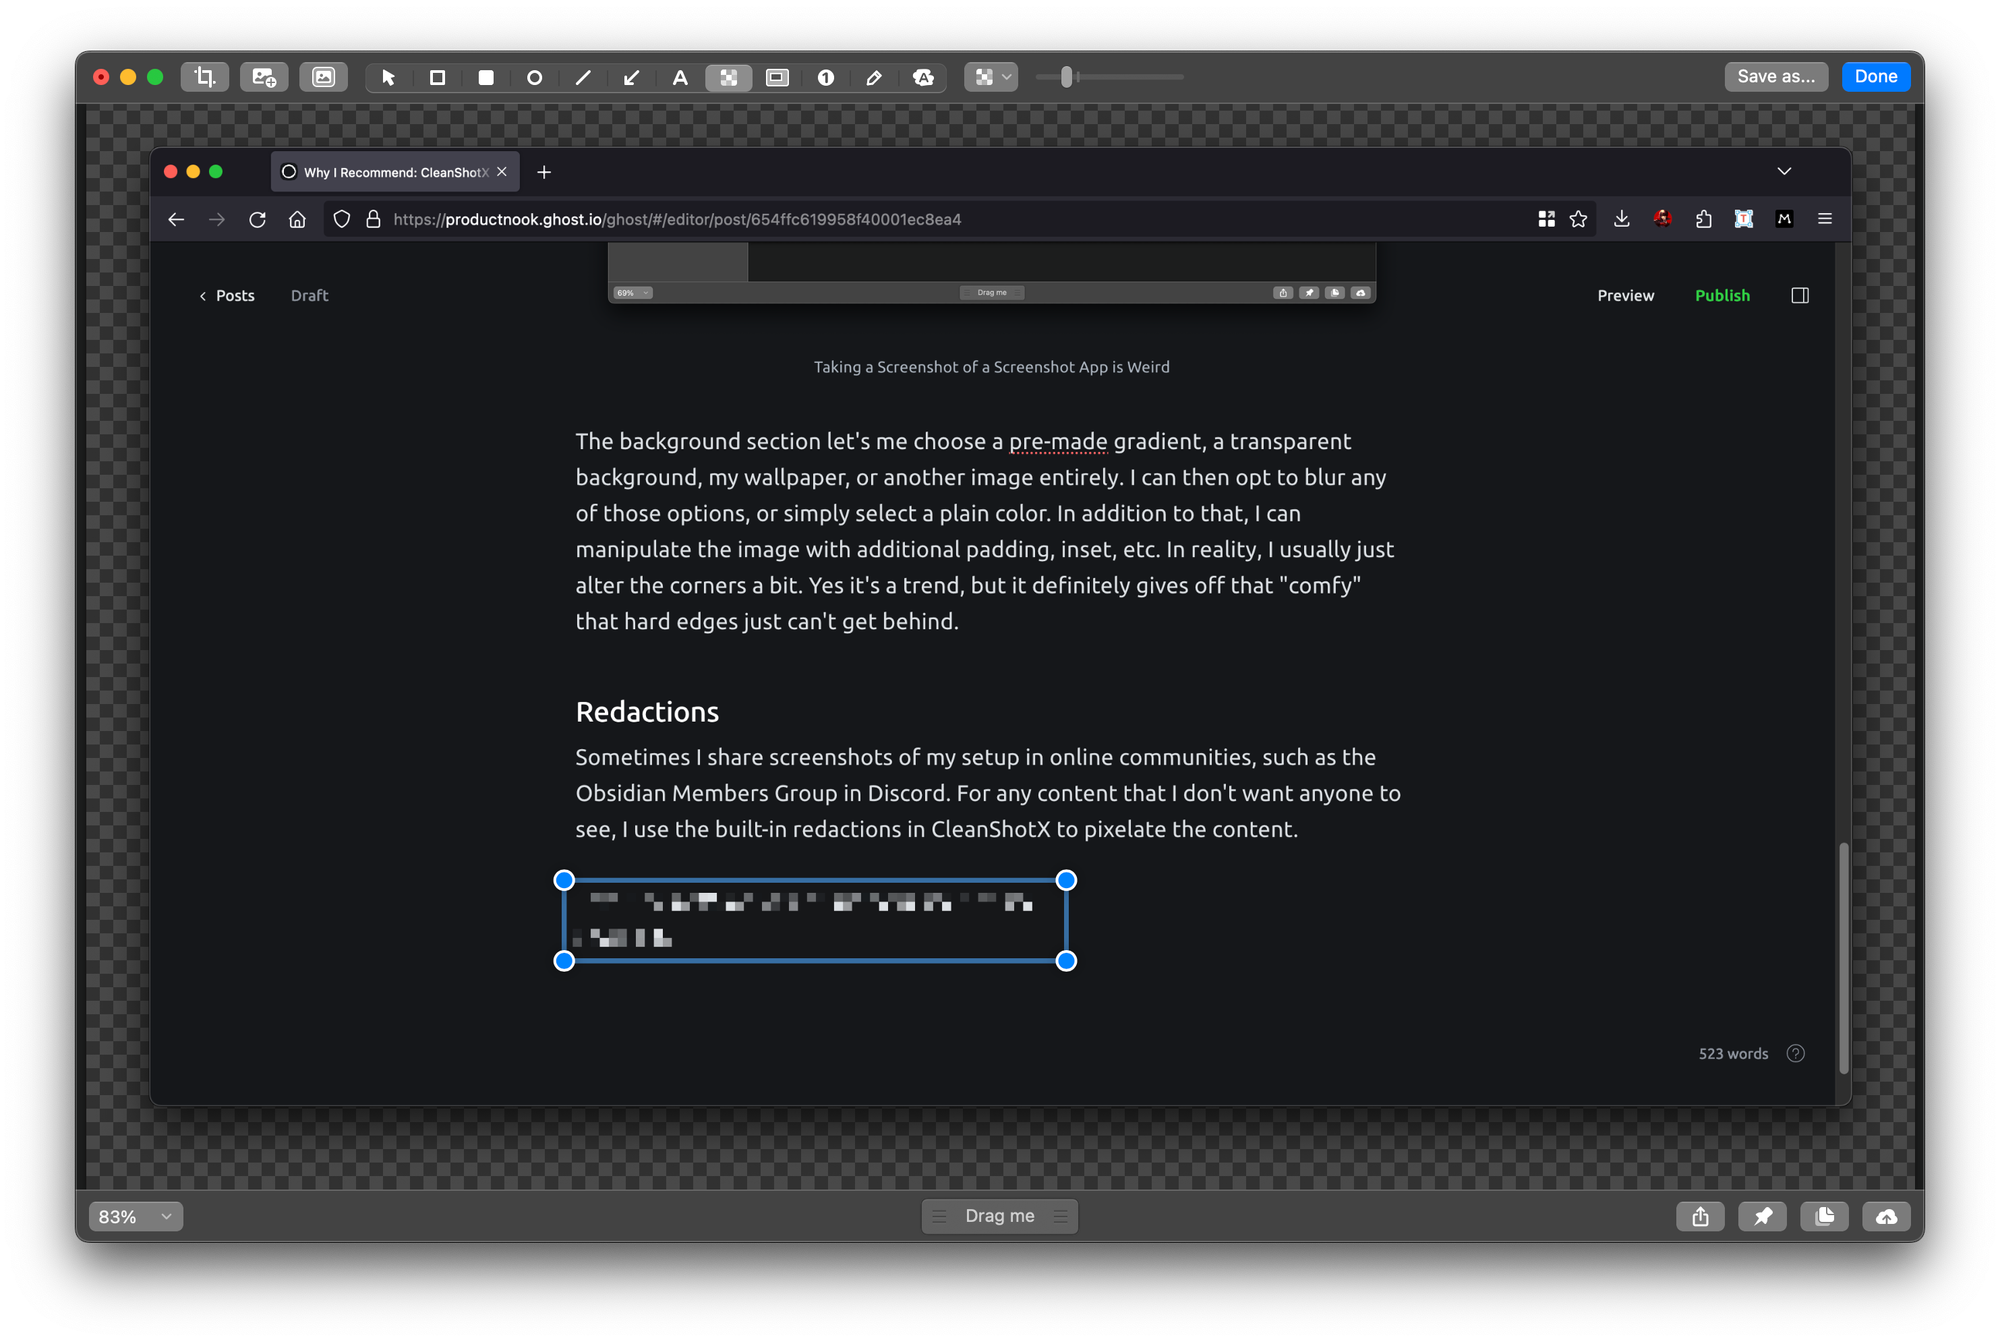2000x1342 pixels.
Task: Select the ellipse shape tool
Action: [x=534, y=77]
